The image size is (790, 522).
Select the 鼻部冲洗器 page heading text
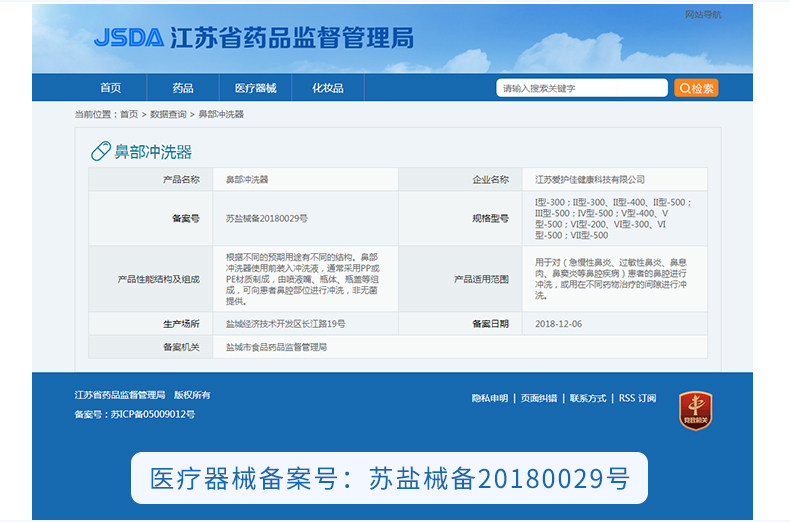(x=153, y=152)
